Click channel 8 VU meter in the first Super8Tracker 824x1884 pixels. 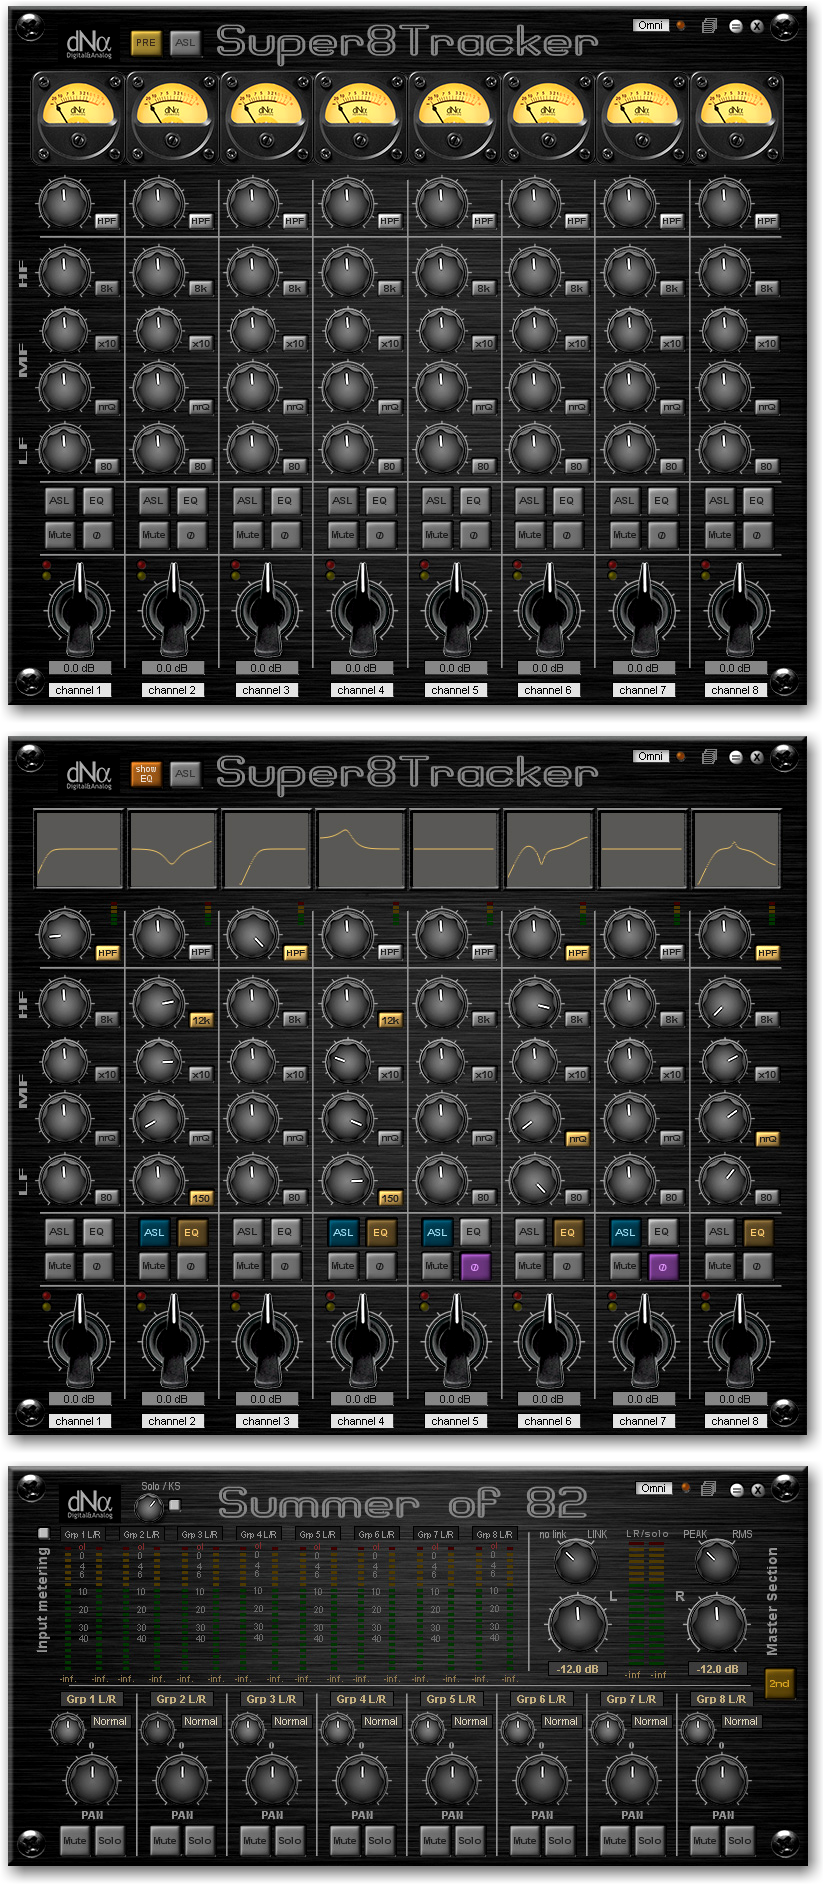pos(737,118)
